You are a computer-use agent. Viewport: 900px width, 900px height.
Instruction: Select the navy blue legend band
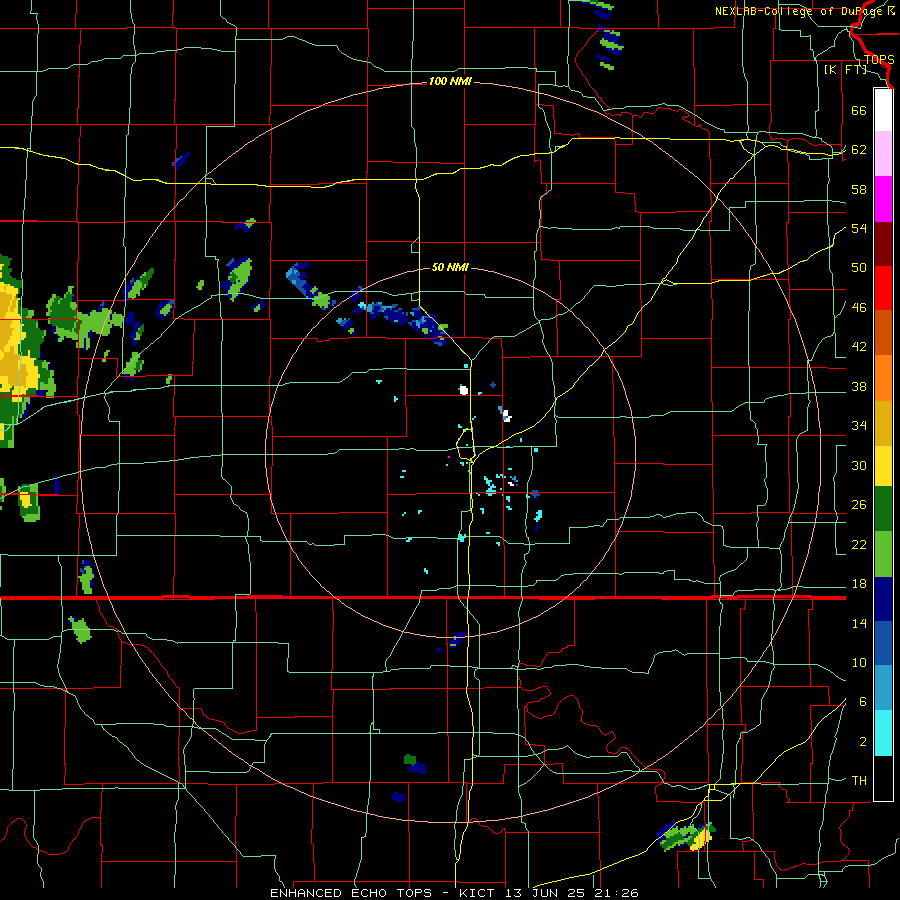click(883, 599)
